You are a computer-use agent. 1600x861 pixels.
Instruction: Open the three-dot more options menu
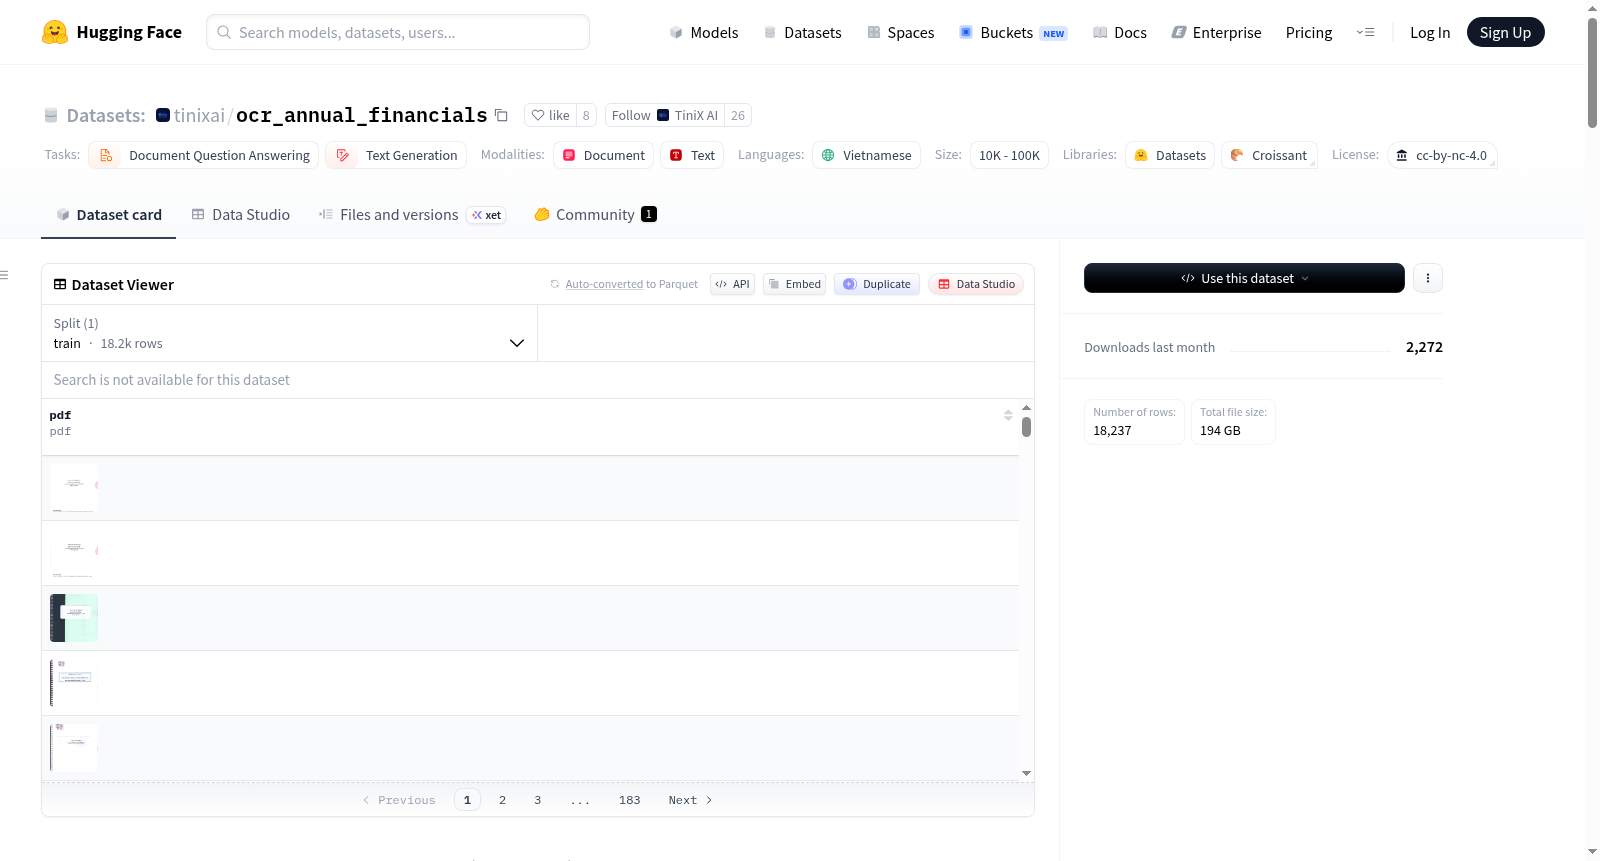(x=1428, y=278)
